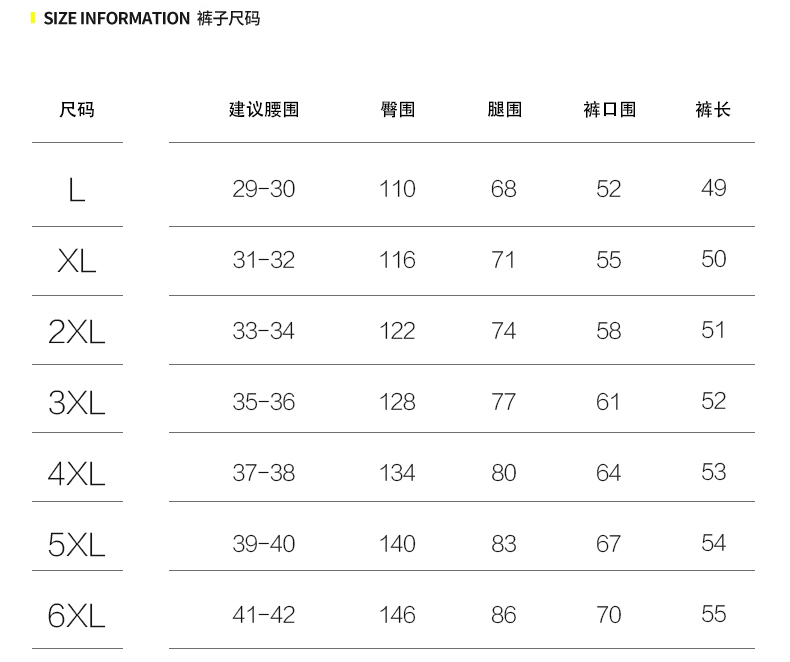Click the 尺码 column header
790x662 pixels.
point(77,109)
